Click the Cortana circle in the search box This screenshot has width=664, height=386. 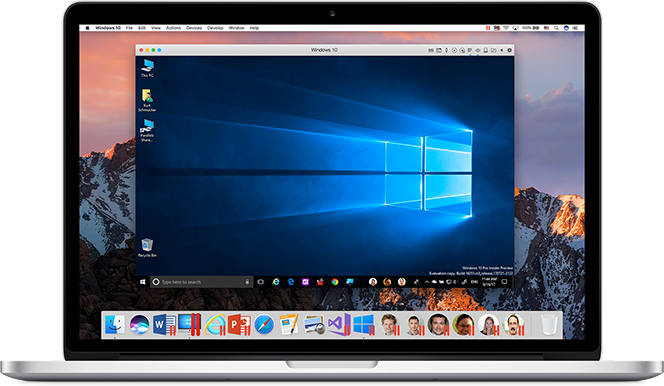(156, 282)
